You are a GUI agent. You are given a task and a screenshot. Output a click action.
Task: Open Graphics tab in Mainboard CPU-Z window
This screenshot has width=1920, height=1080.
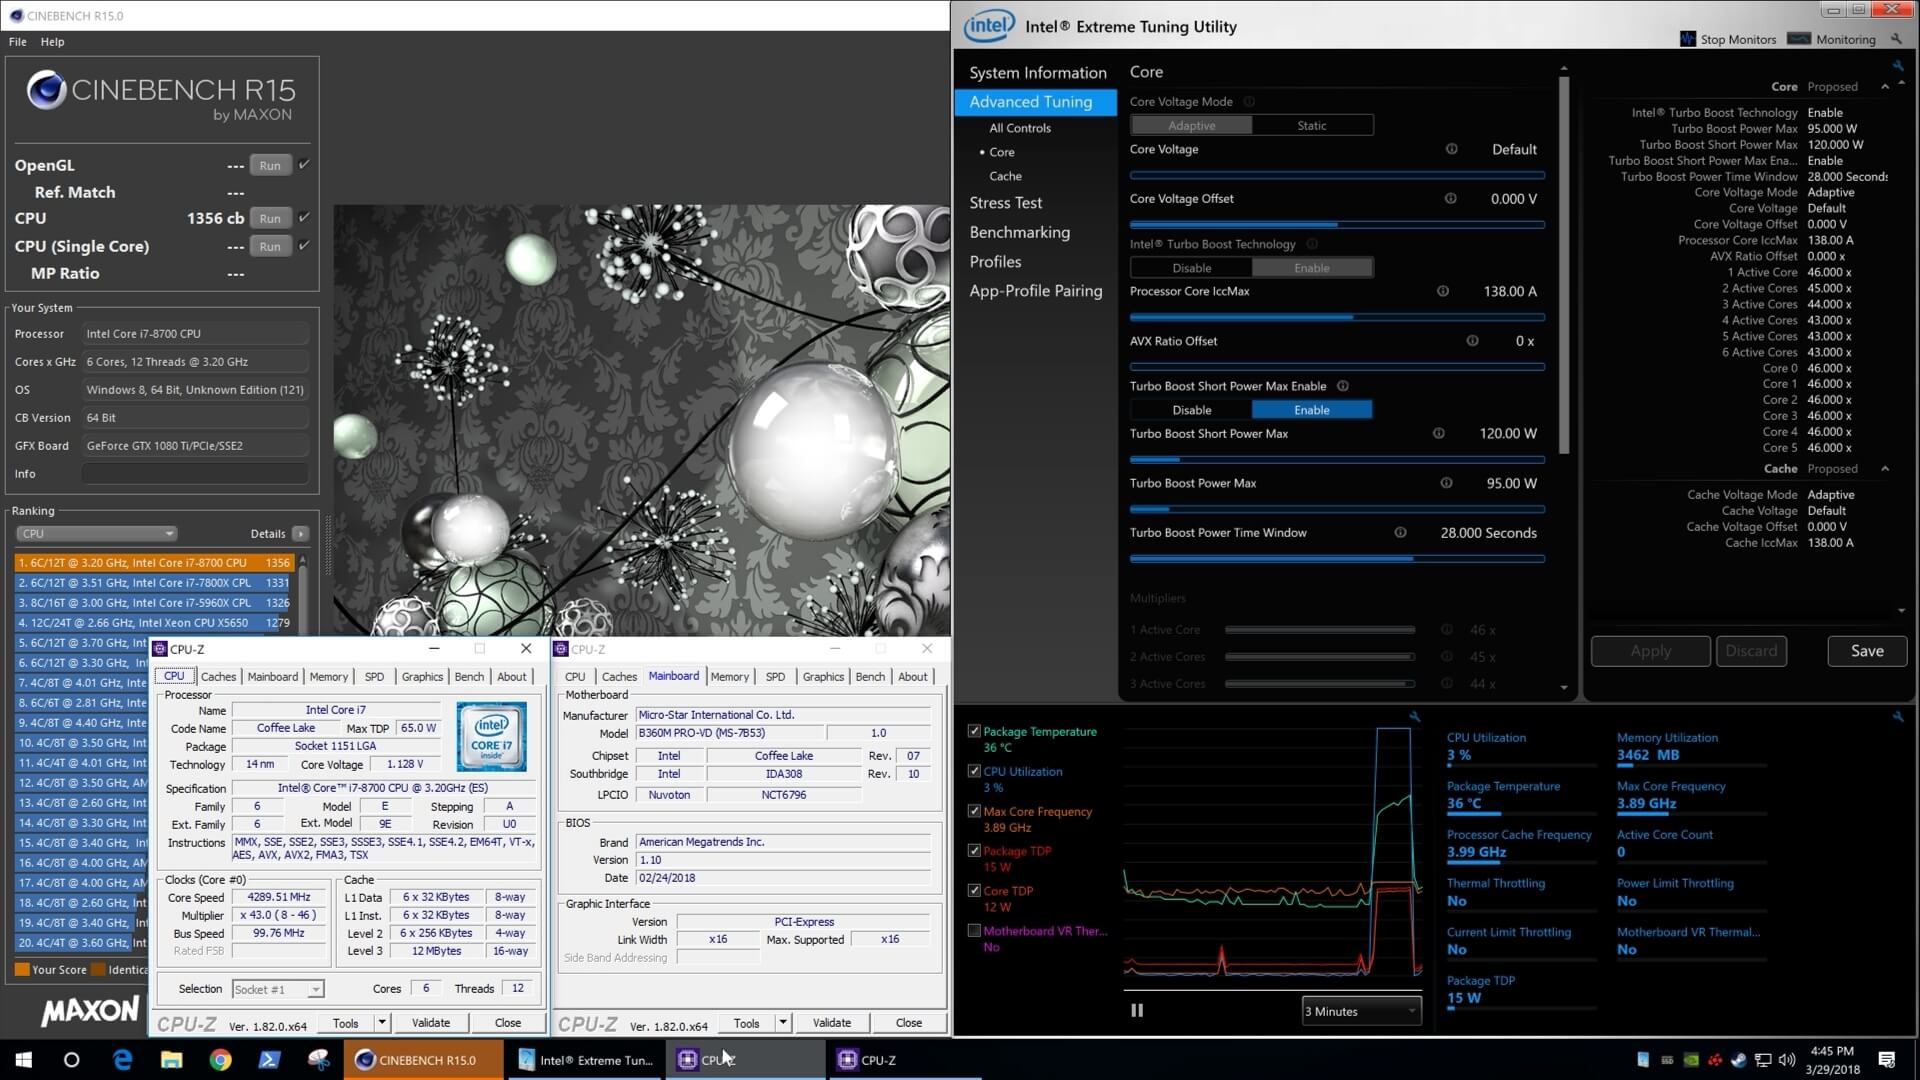pyautogui.click(x=823, y=677)
